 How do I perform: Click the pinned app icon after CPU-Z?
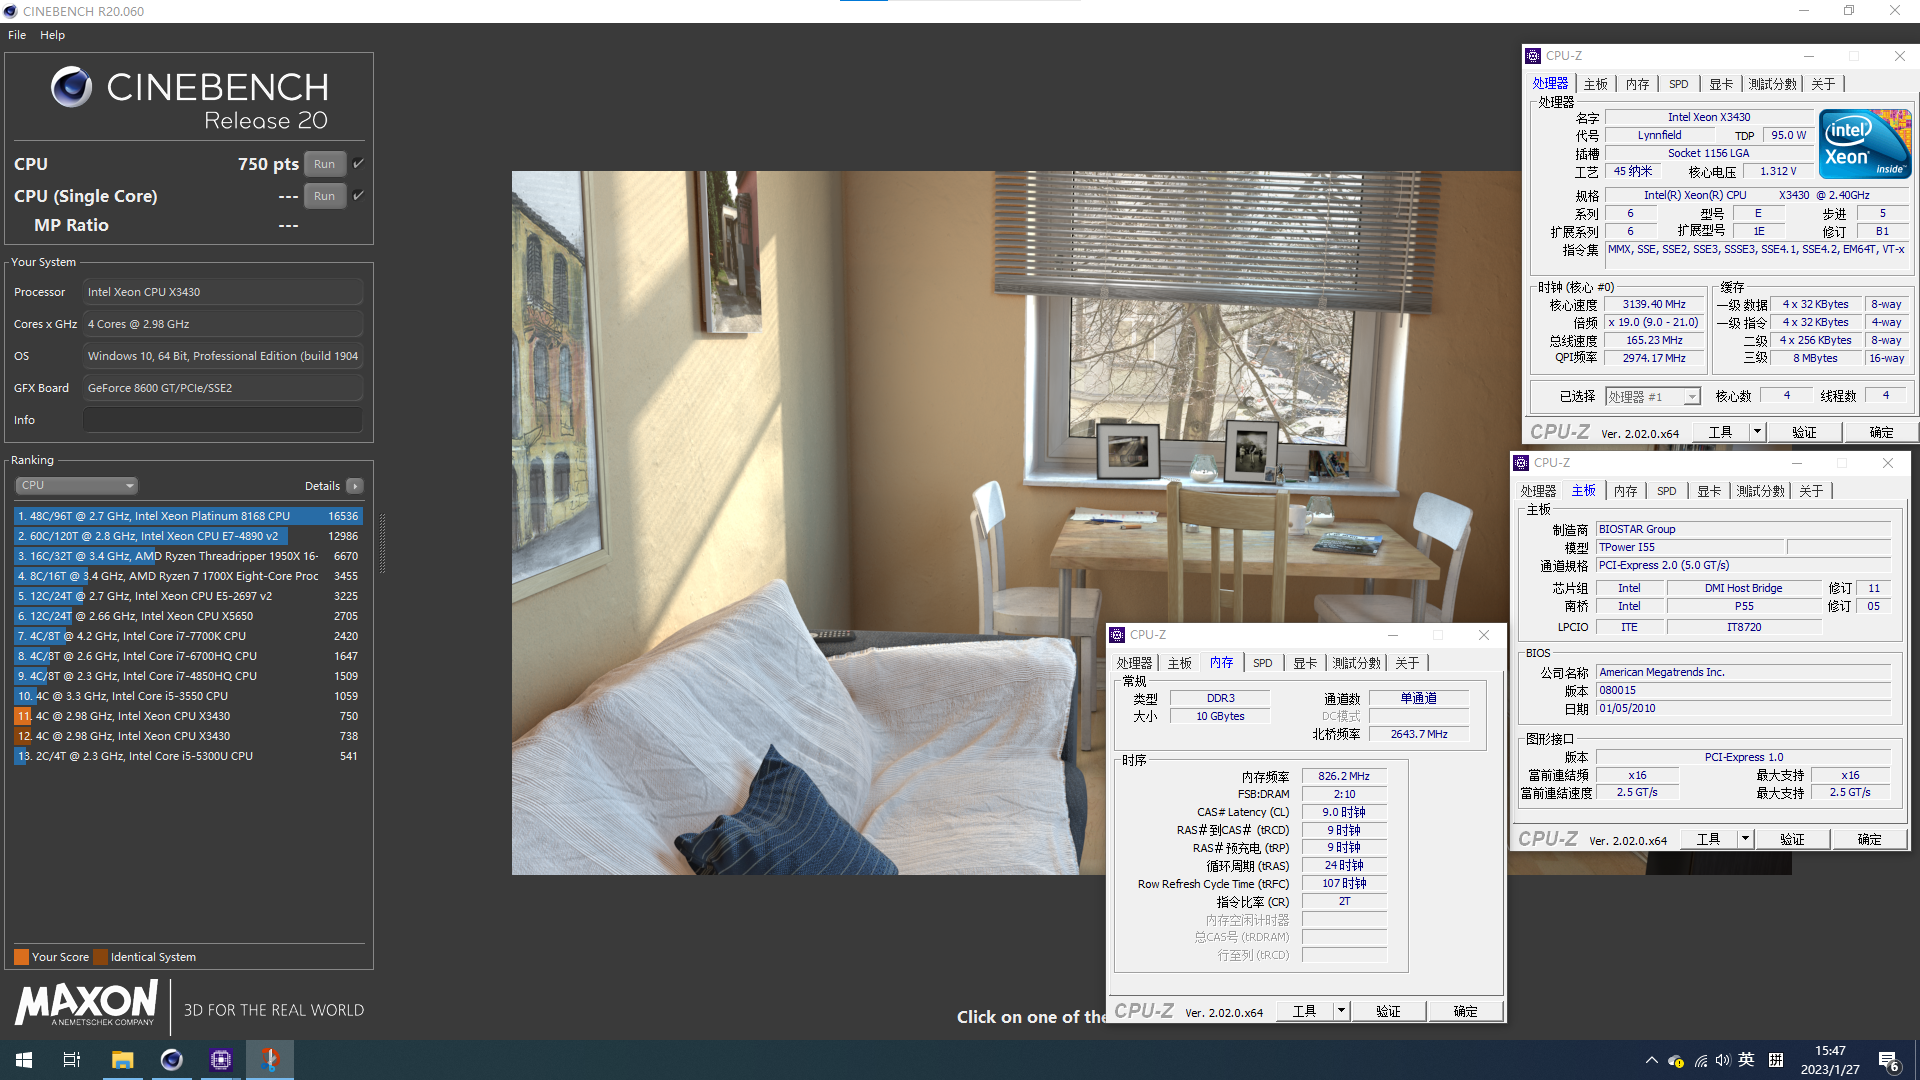(270, 1060)
